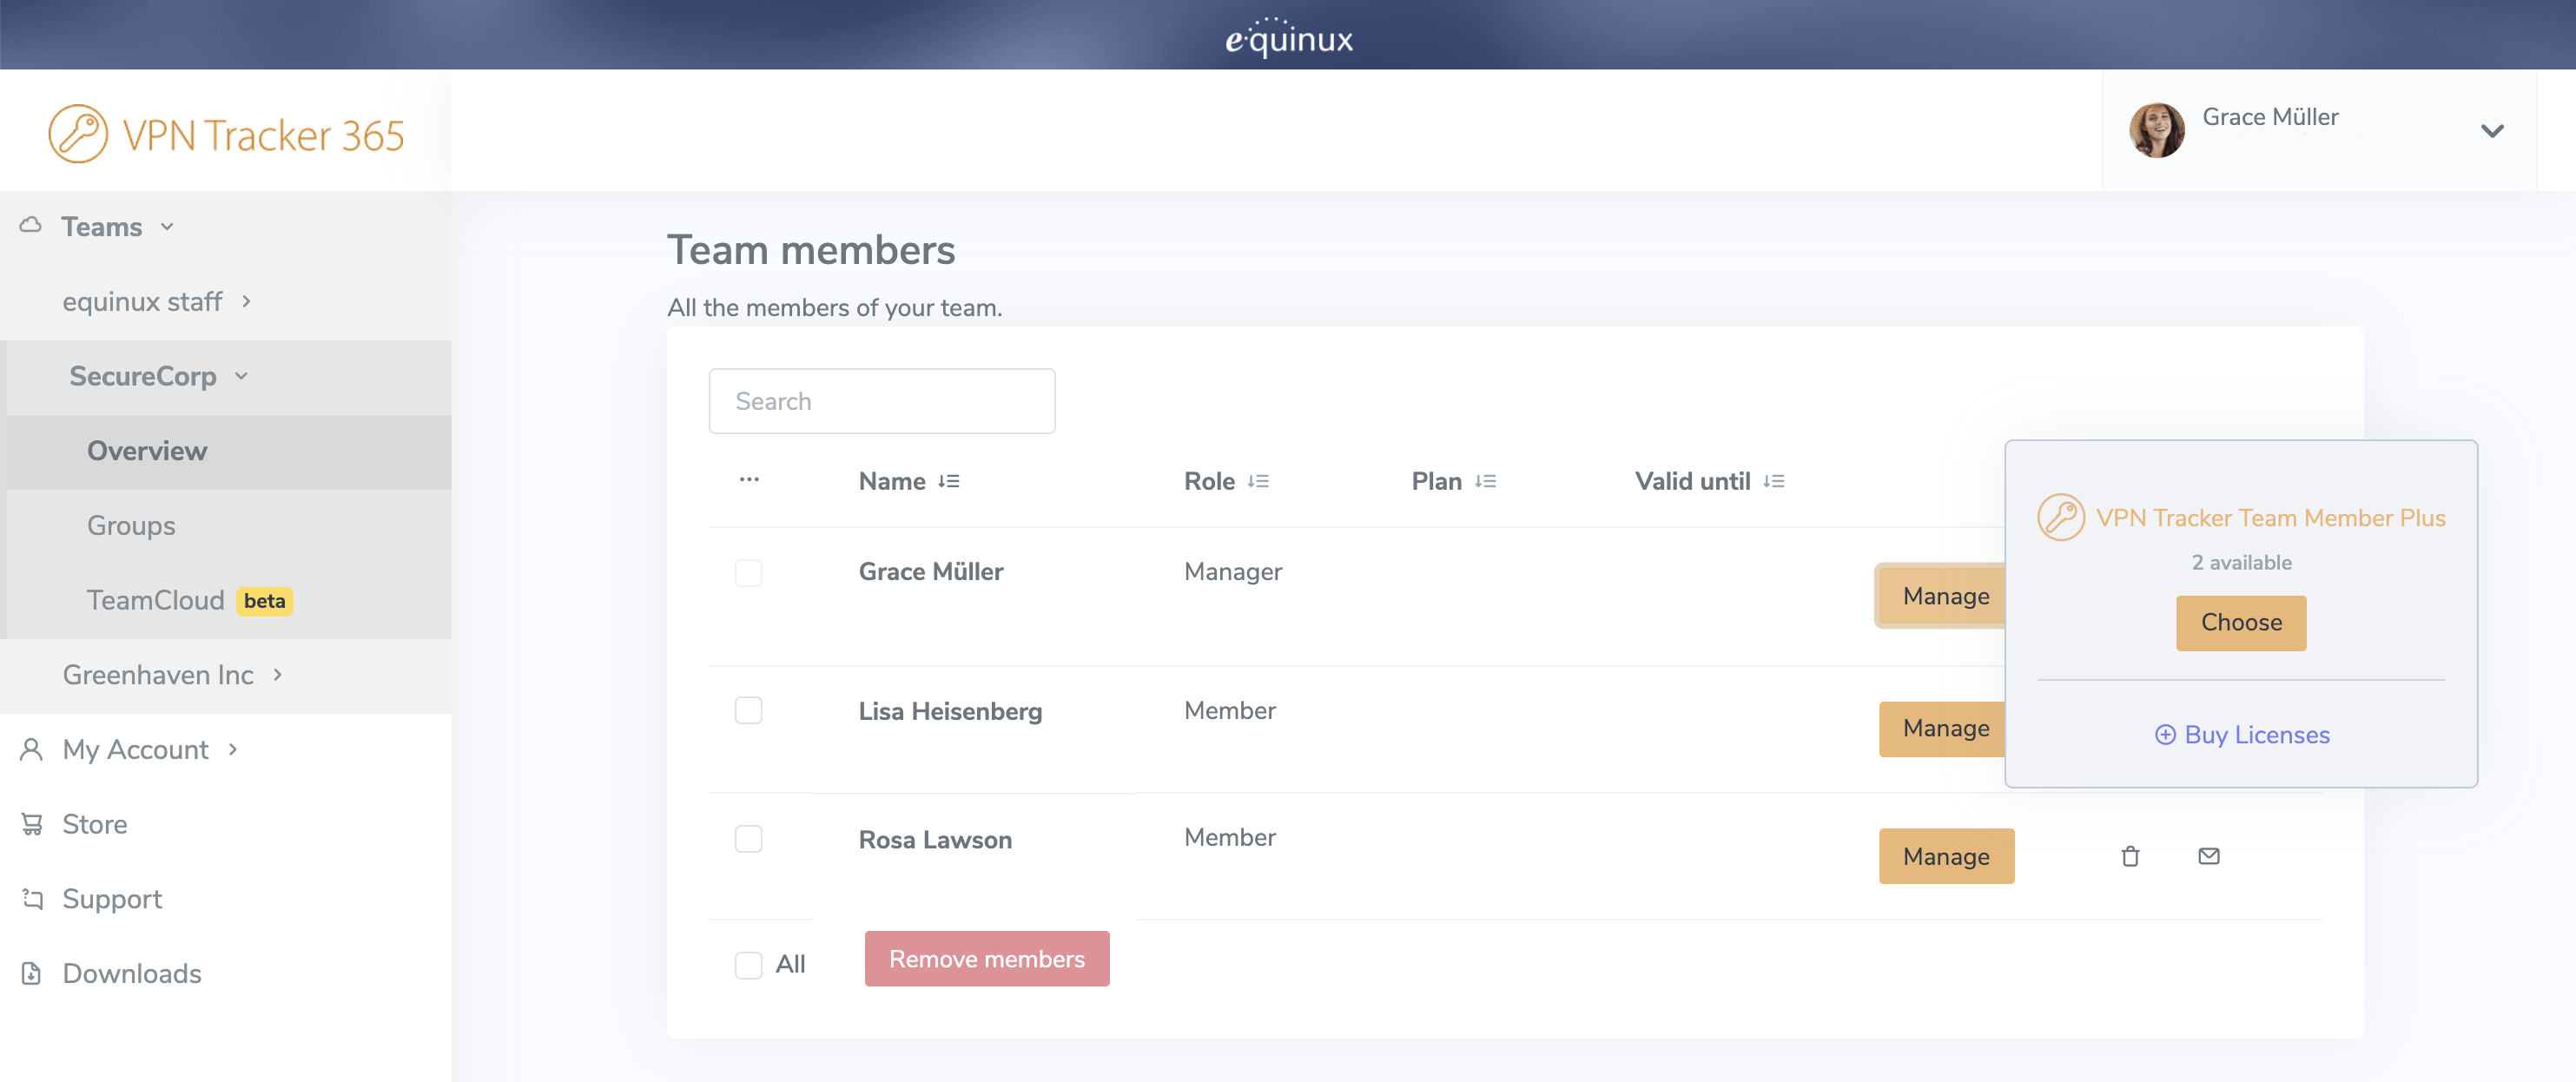Click the Teams cloud icon in sidebar
This screenshot has width=2576, height=1082.
pyautogui.click(x=31, y=226)
